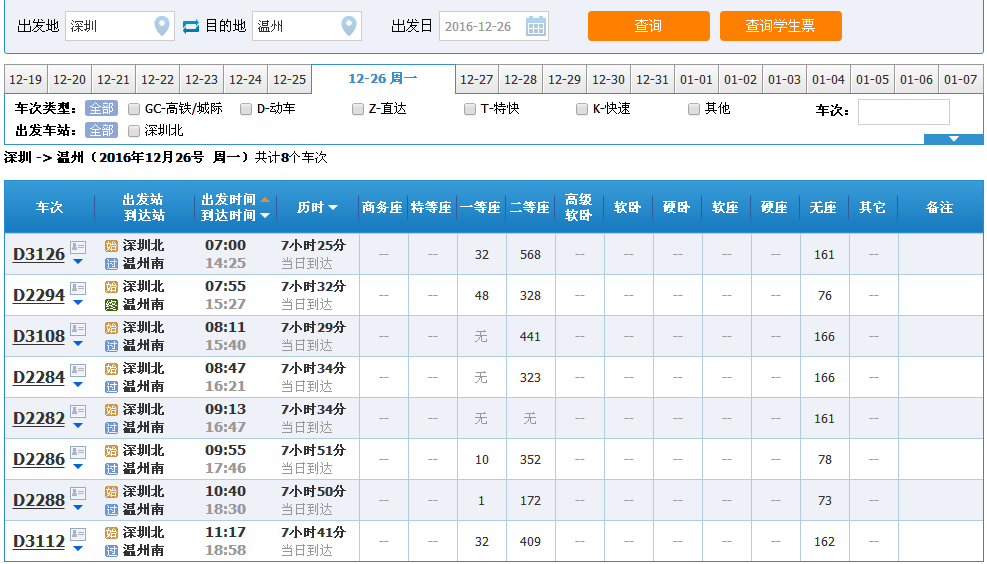Expand the filter panel with blue arrow
987x564 pixels.
[x=954, y=138]
